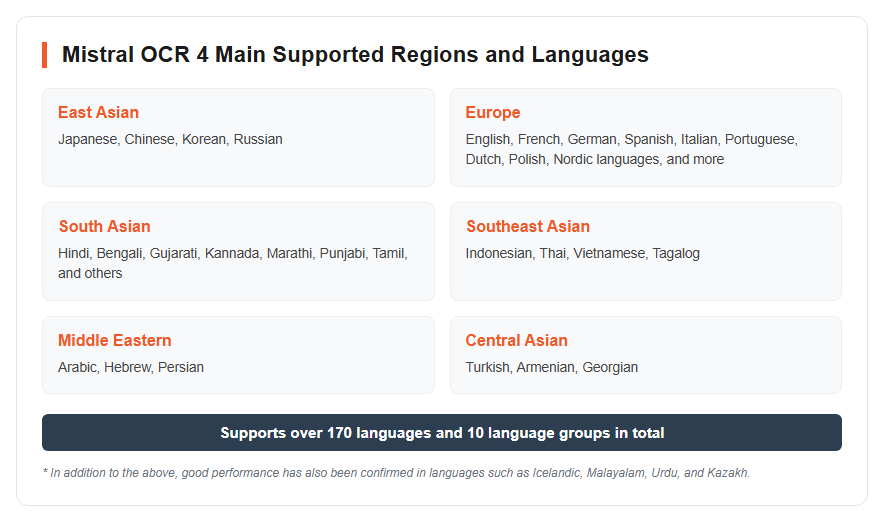The width and height of the screenshot is (884, 522).
Task: Open the Middle Eastern heading
Action: (x=114, y=340)
